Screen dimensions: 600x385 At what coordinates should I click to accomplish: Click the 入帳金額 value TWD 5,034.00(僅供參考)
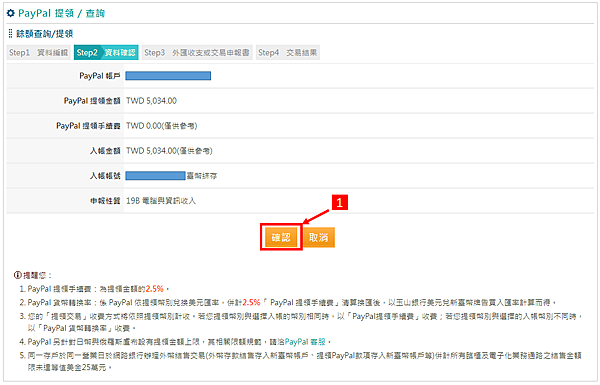click(x=169, y=151)
